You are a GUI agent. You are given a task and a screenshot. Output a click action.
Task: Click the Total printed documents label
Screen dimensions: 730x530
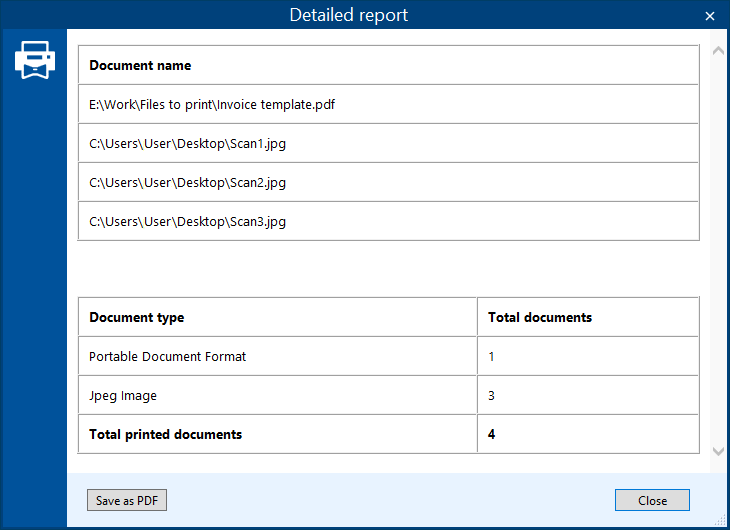point(166,434)
